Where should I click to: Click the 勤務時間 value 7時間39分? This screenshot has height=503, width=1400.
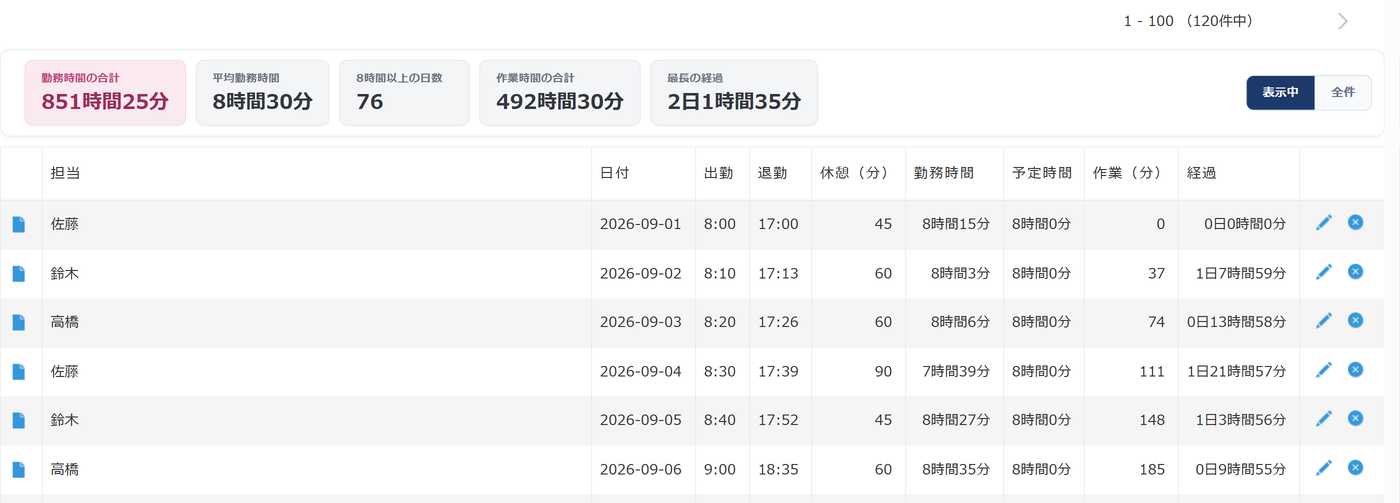click(x=956, y=371)
